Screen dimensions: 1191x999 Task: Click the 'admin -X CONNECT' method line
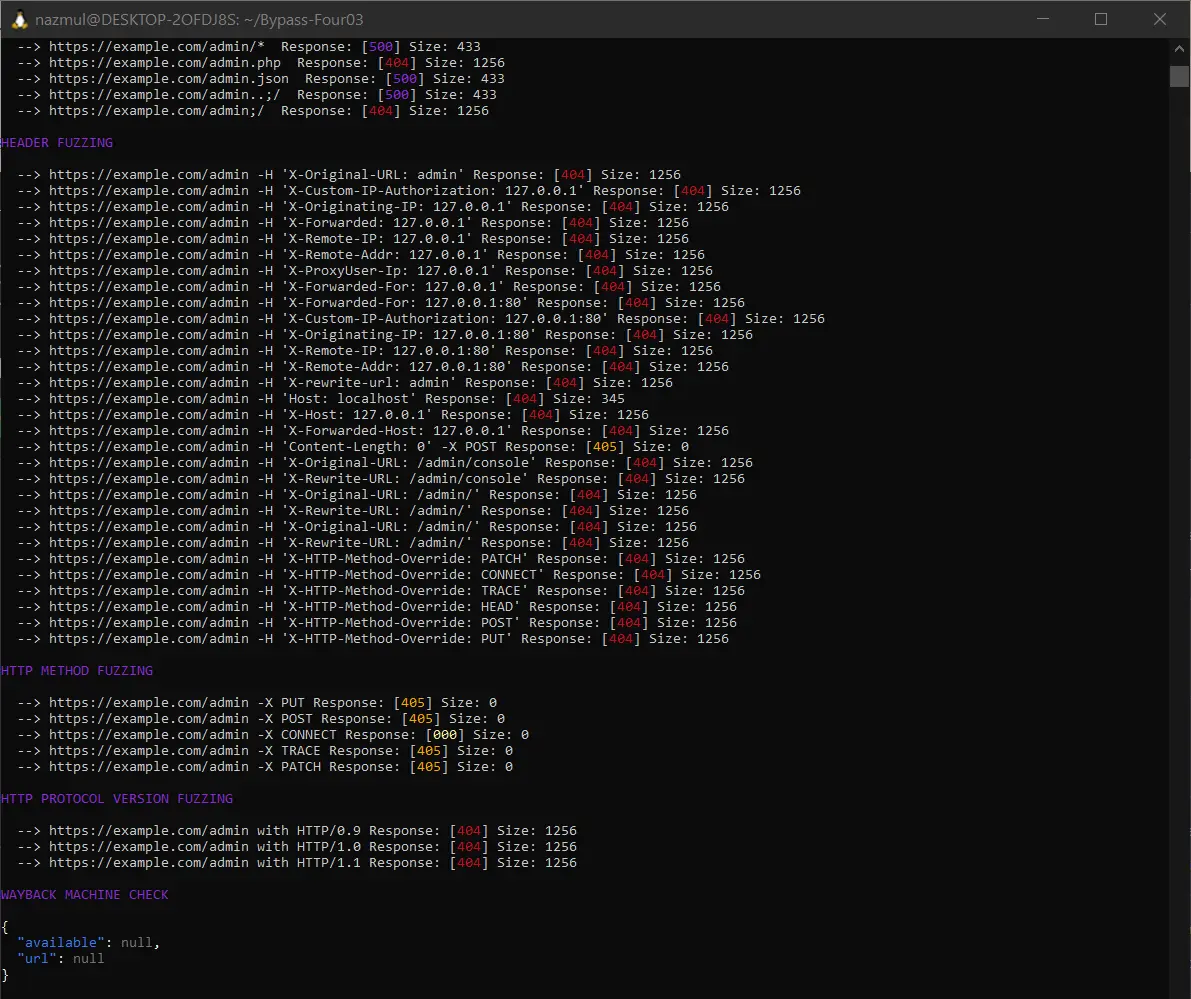[273, 735]
